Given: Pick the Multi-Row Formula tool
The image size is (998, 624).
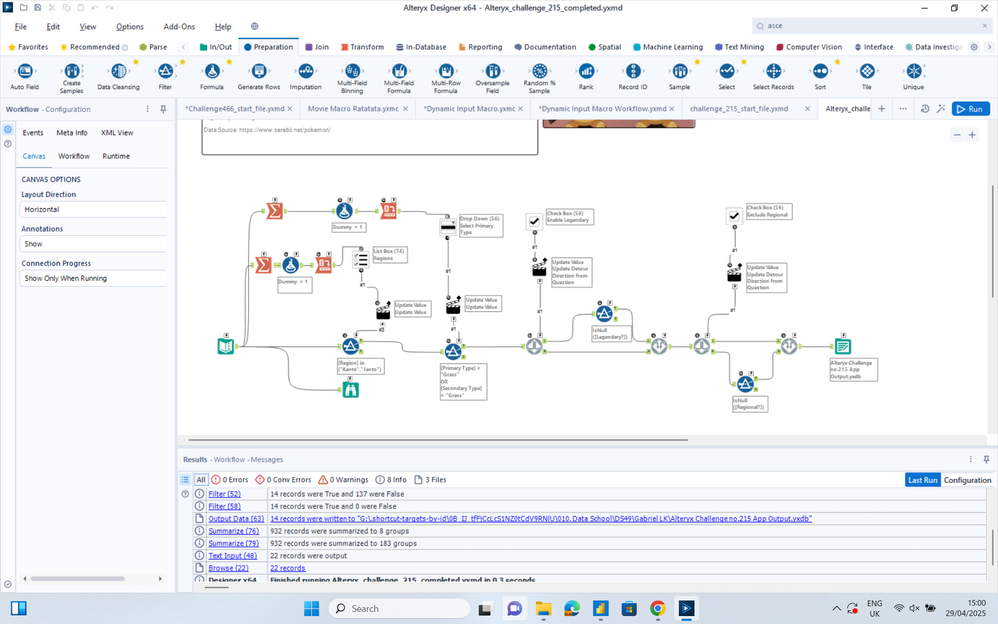Looking at the screenshot, I should 446,71.
